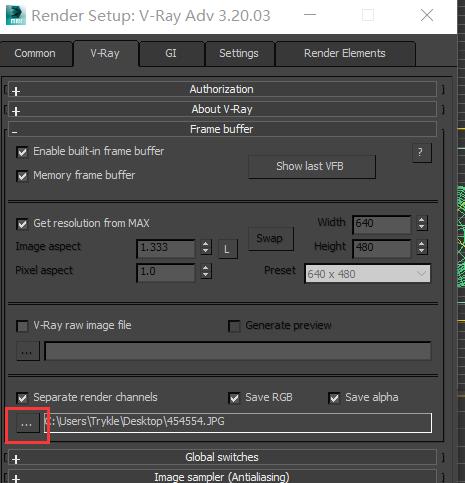Click the render channels output path field
The height and width of the screenshot is (483, 465).
[x=238, y=423]
